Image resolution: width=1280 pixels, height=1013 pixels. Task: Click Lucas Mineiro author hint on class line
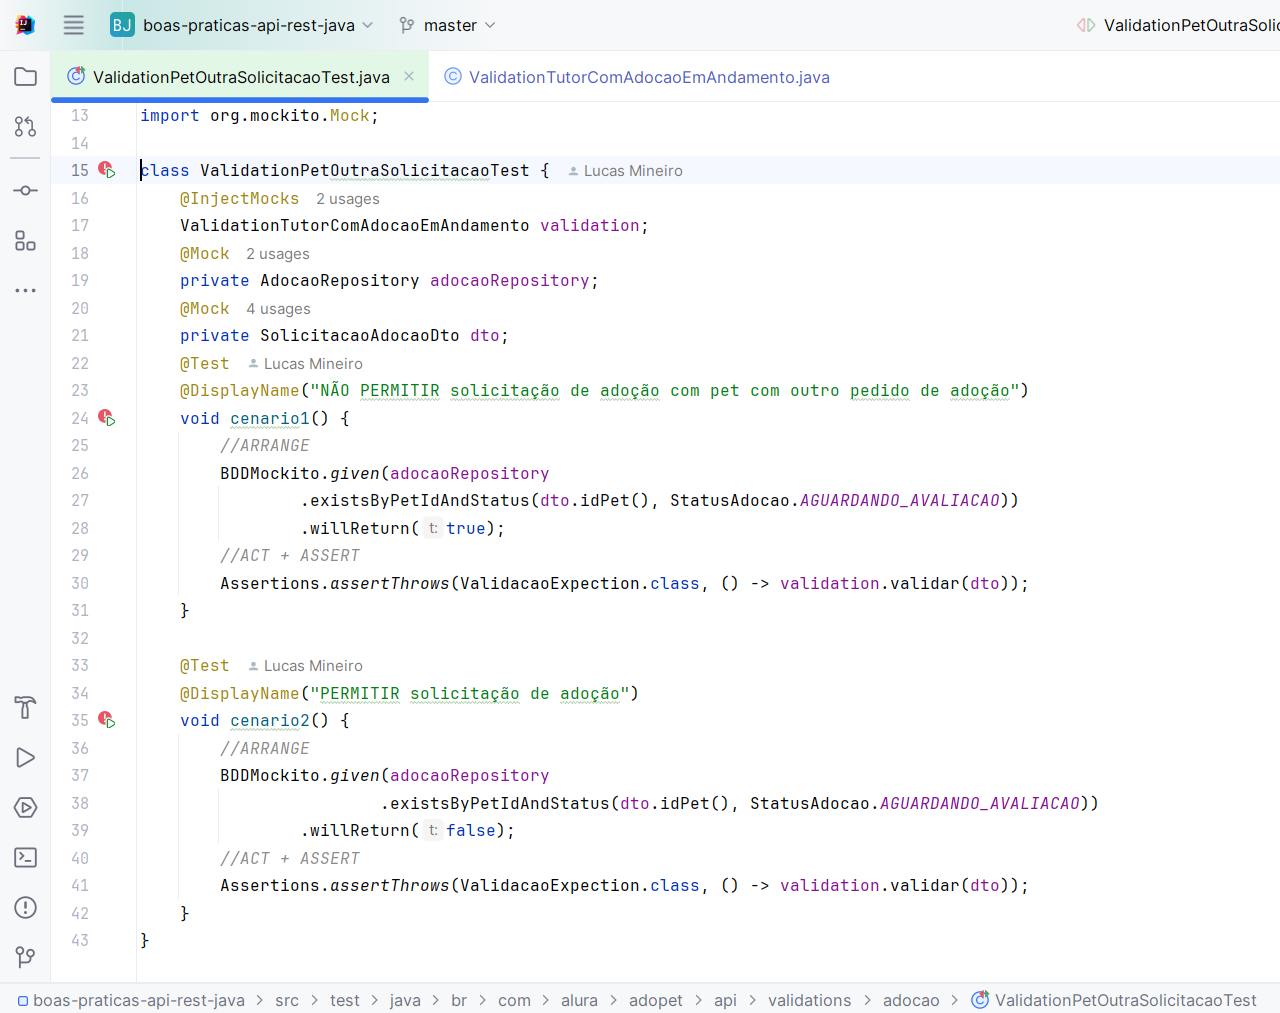(x=625, y=171)
